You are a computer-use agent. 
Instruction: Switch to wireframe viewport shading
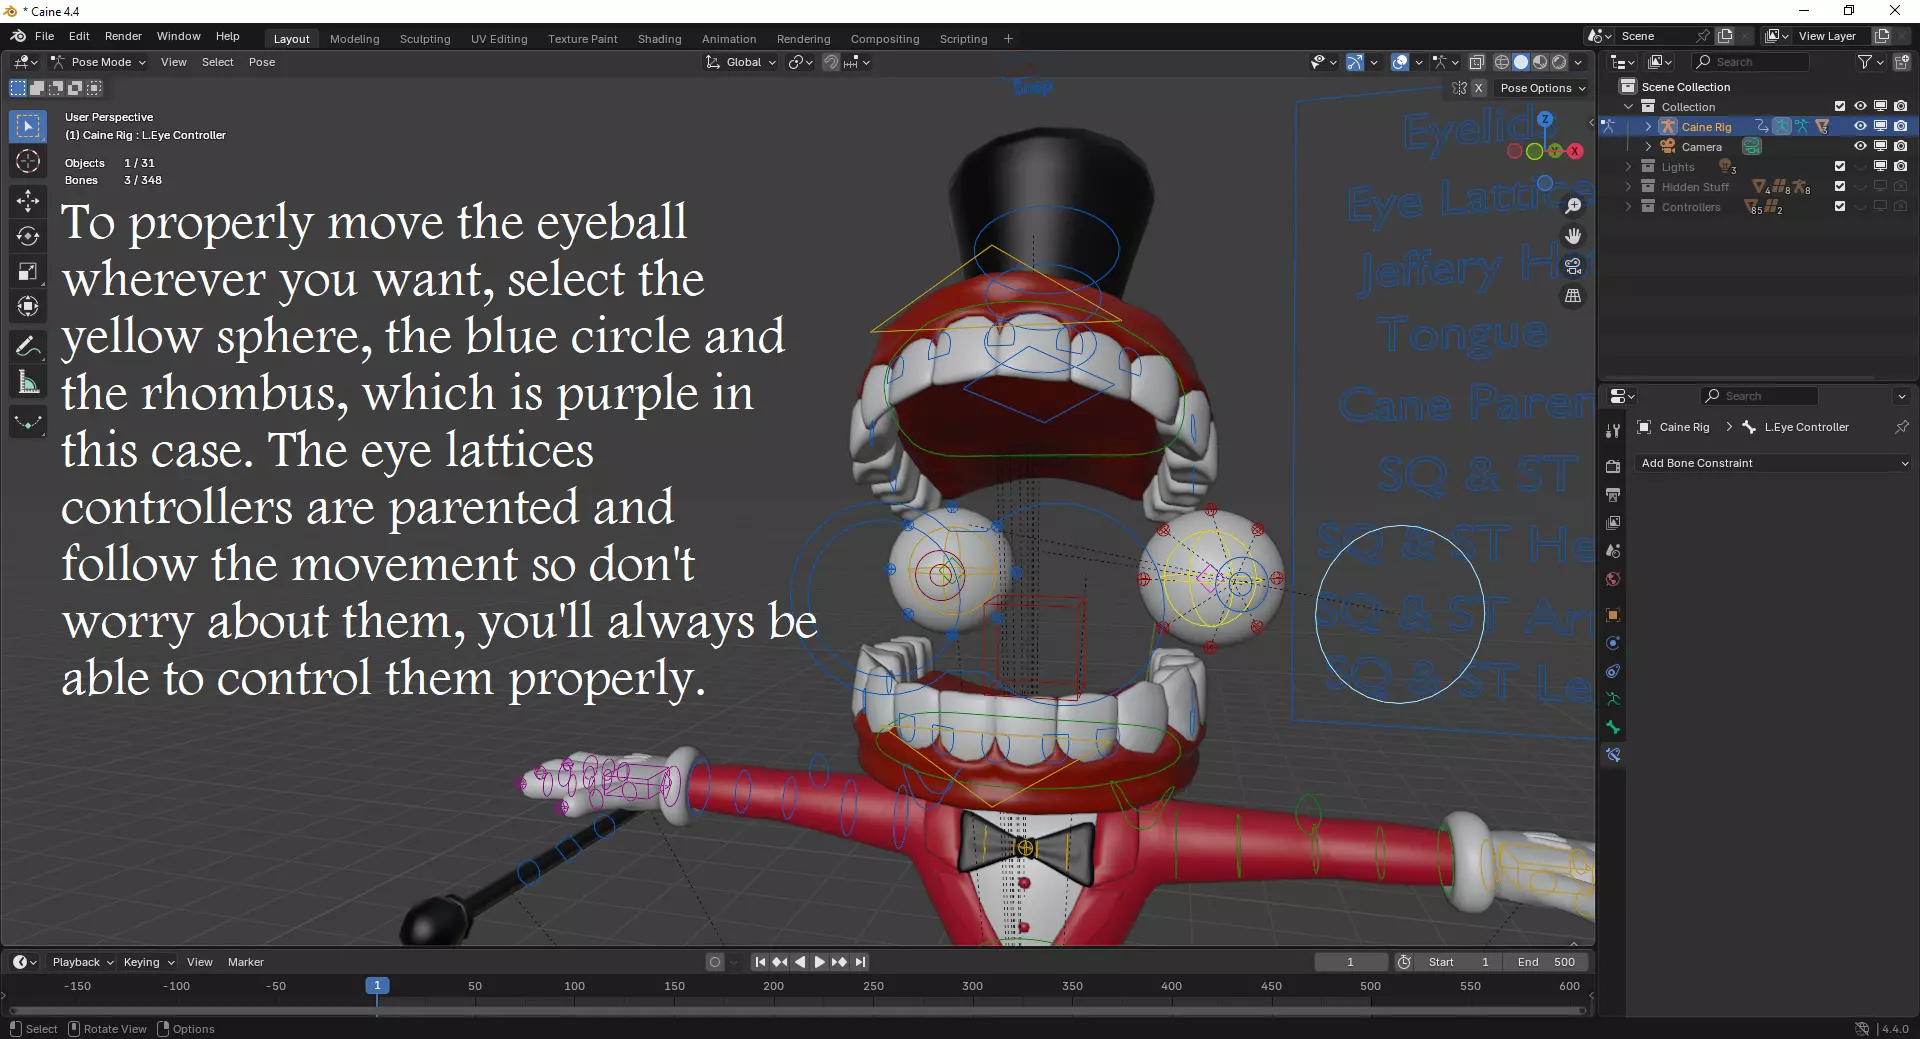tap(1502, 62)
